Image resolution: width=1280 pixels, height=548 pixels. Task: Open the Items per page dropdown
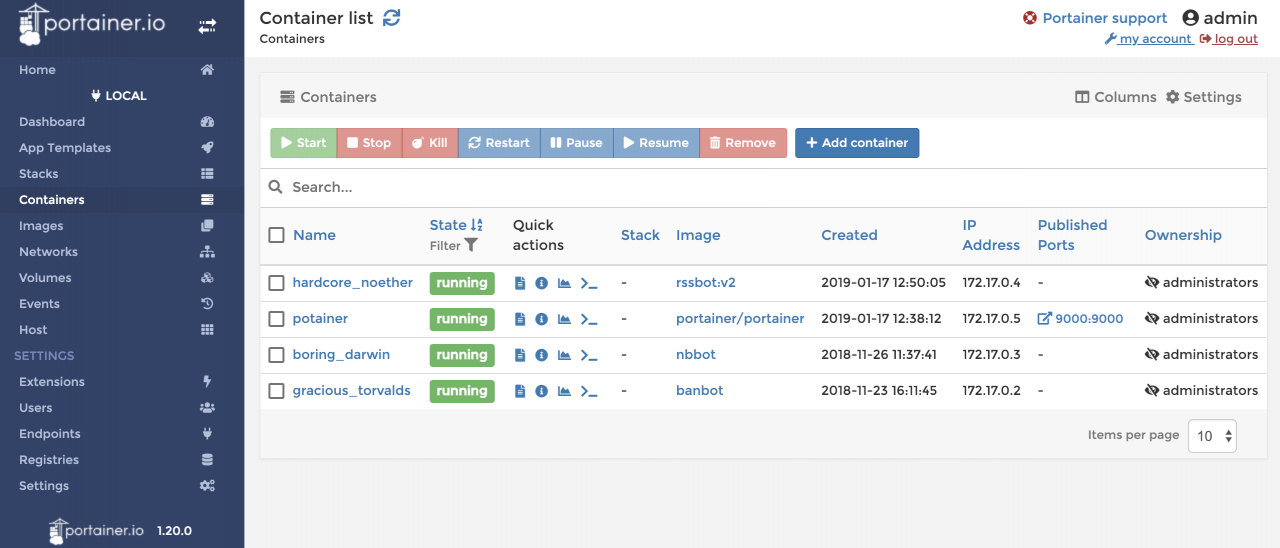pyautogui.click(x=1213, y=436)
